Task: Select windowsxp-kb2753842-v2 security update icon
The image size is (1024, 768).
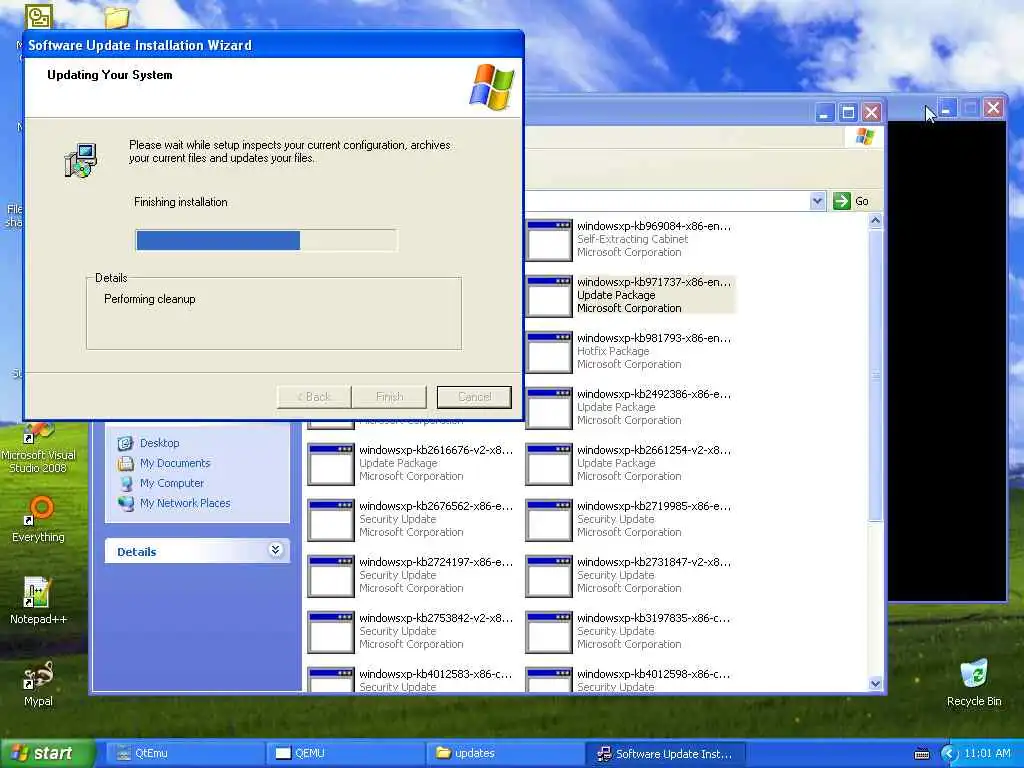Action: pos(330,633)
